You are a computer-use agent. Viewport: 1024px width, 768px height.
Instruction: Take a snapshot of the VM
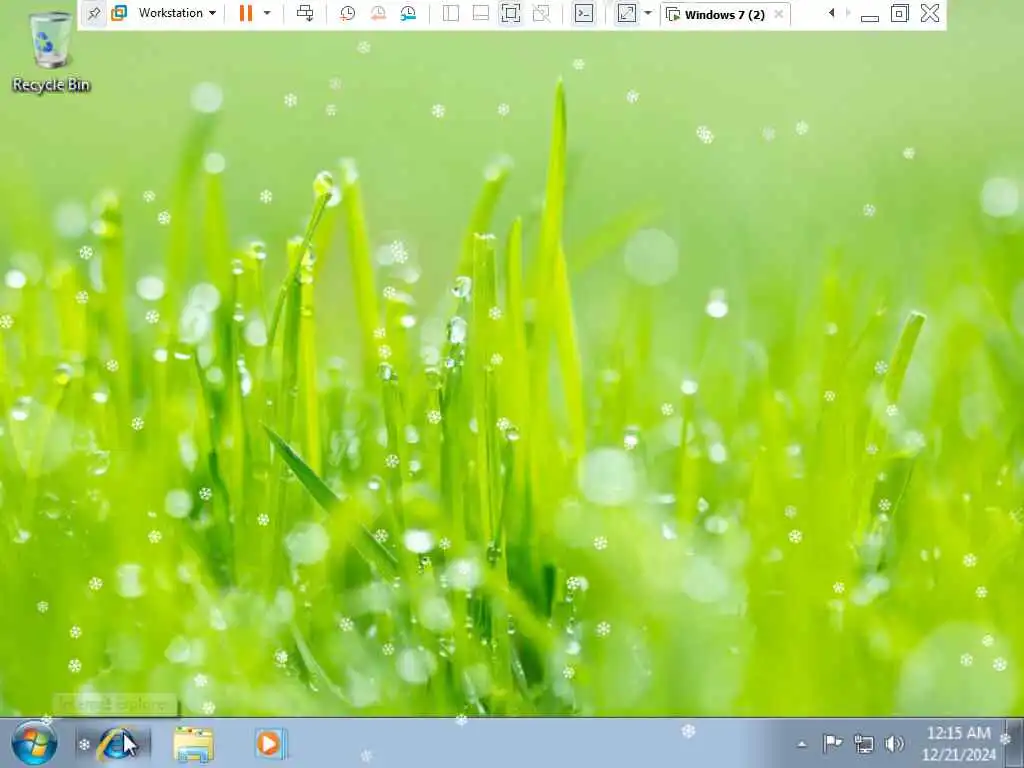coord(347,13)
